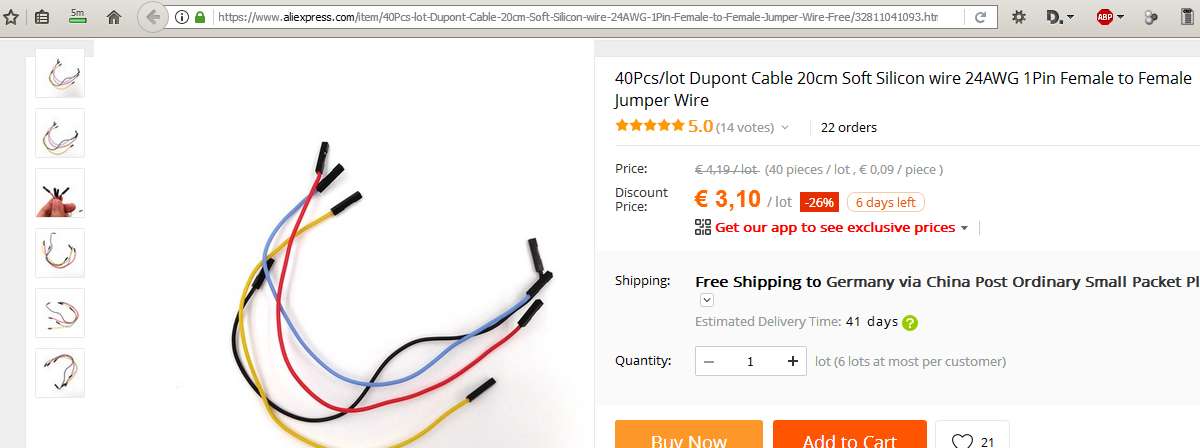Open the gear extension icon
This screenshot has width=1200, height=448.
pyautogui.click(x=1018, y=17)
